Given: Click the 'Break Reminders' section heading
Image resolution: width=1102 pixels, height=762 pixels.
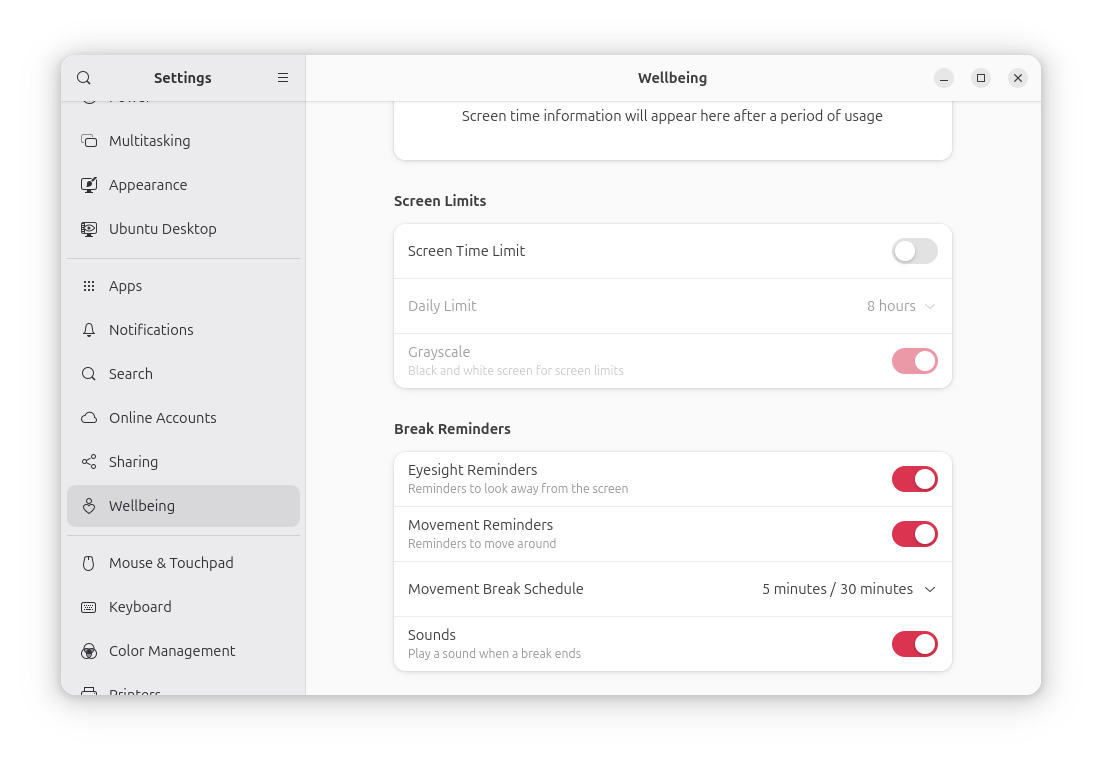Looking at the screenshot, I should click(x=452, y=429).
